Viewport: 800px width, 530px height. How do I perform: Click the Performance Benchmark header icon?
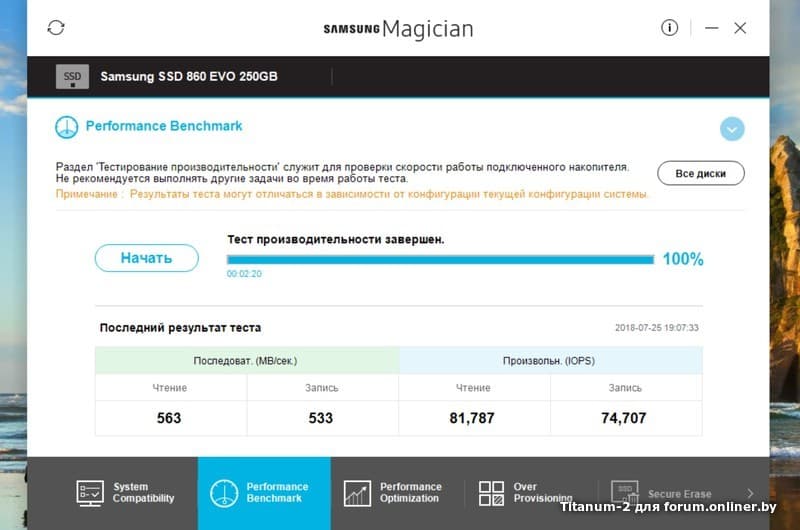click(66, 127)
